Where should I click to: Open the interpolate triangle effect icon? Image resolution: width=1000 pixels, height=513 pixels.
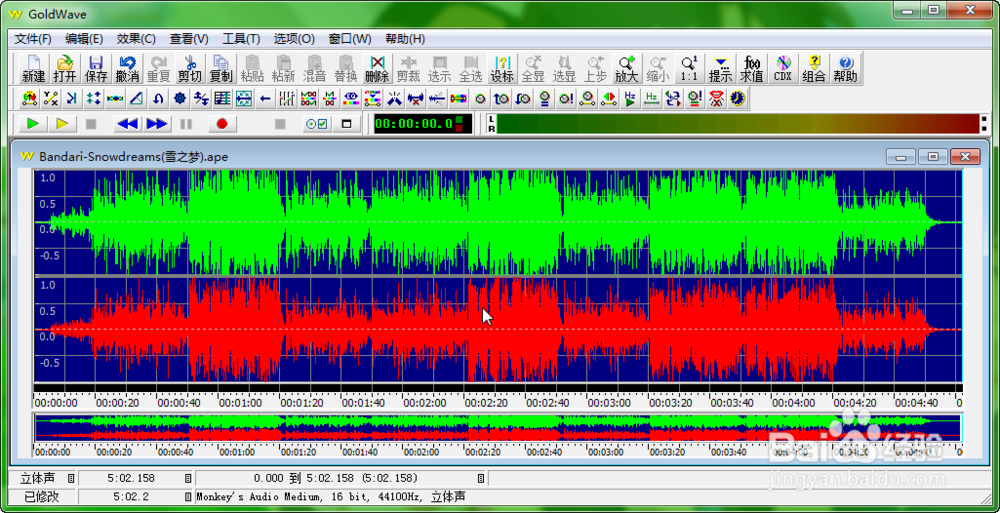137,98
